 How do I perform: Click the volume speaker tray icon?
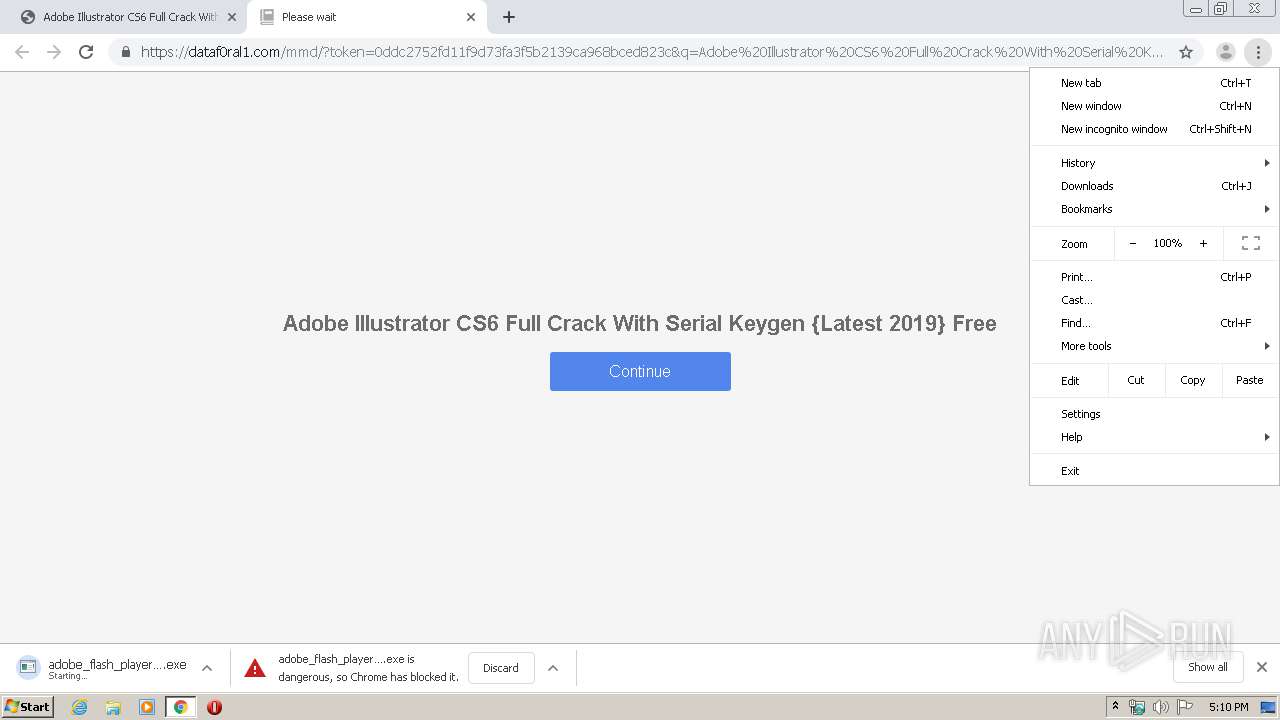click(x=1161, y=707)
